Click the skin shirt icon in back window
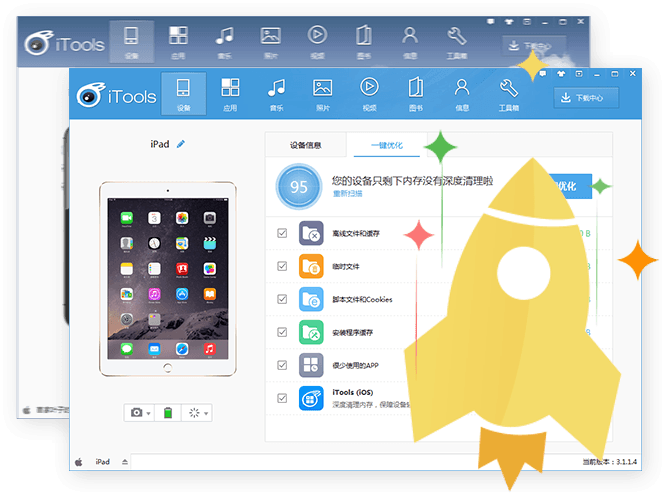This screenshot has height=495, width=665. point(509,22)
